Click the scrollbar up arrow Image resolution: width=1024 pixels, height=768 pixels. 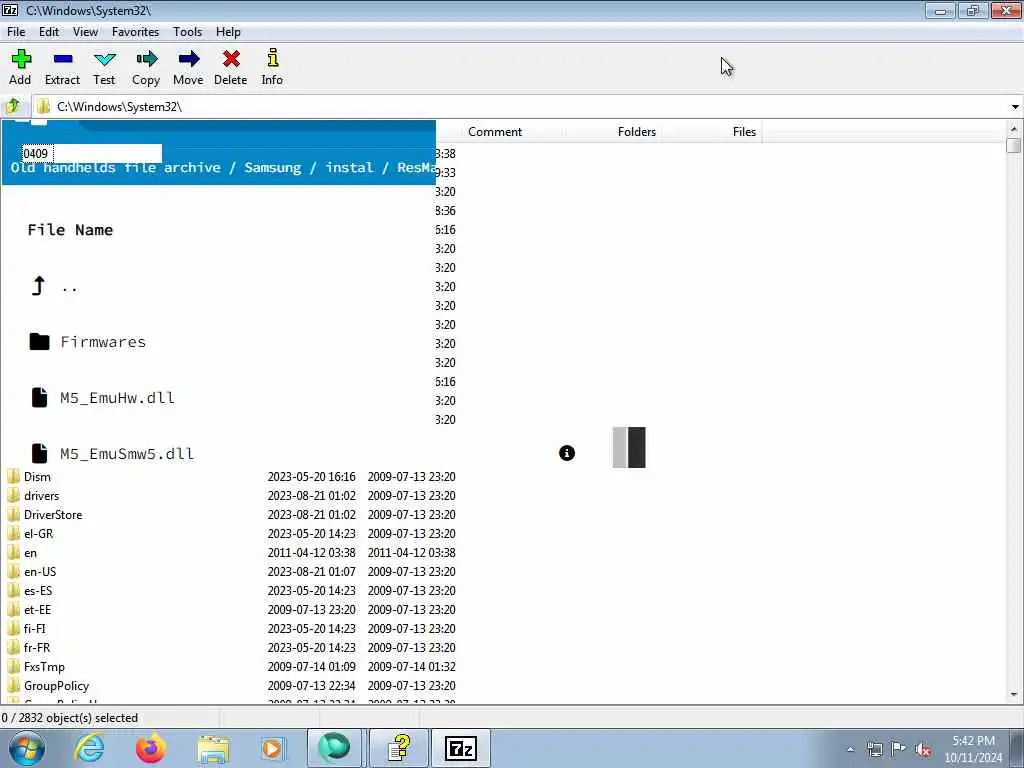(x=1014, y=128)
